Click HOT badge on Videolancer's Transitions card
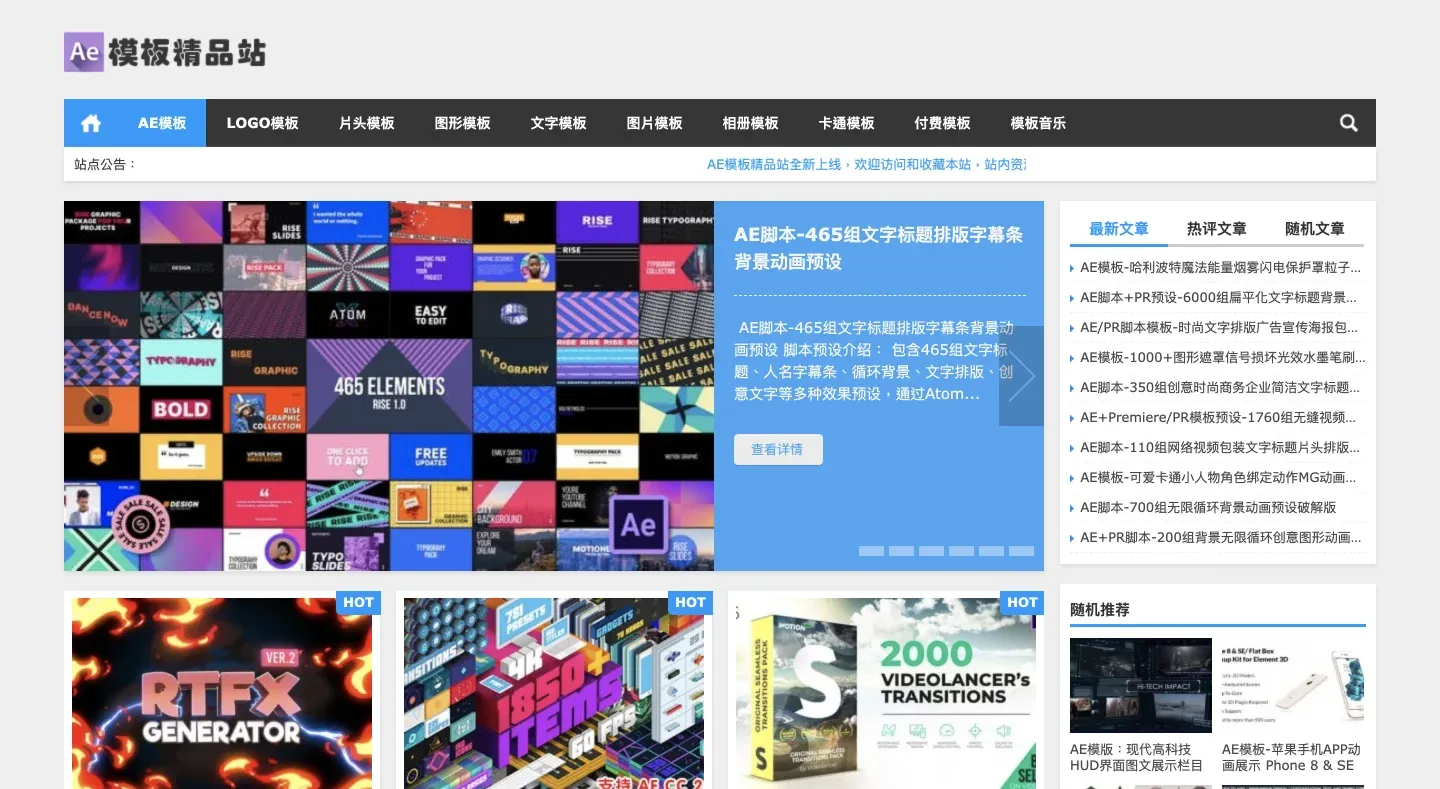The image size is (1440, 789). pos(1022,602)
